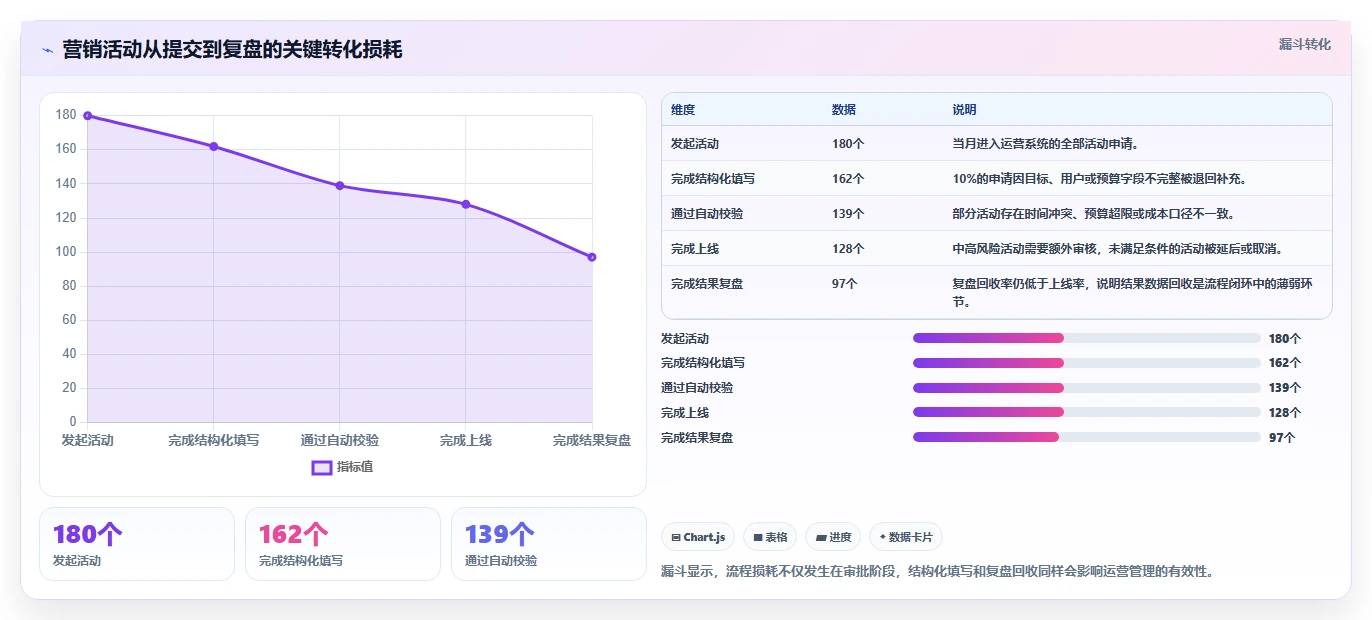Click the summary sentence starting '漏斗显示'
1372x620 pixels.
pyautogui.click(x=937, y=572)
